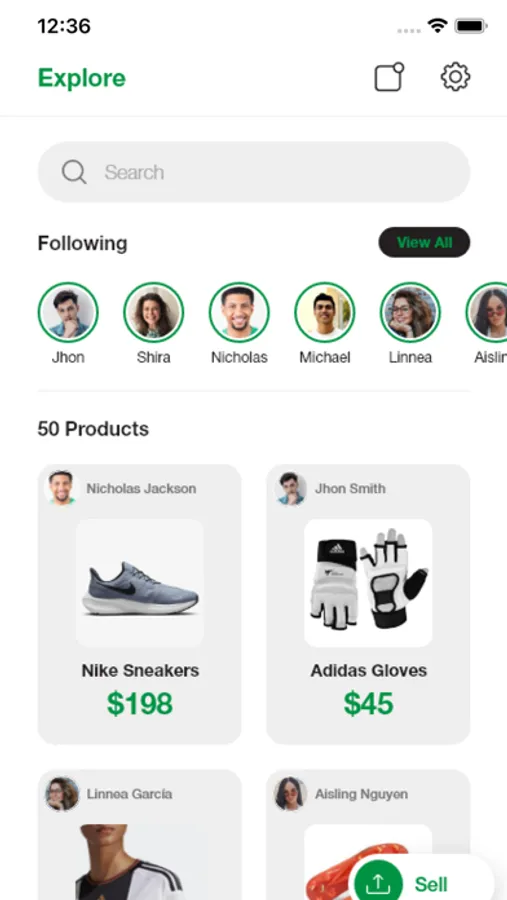Tap Aisling Nguyen's seller avatar
The image size is (507, 900).
tap(290, 794)
